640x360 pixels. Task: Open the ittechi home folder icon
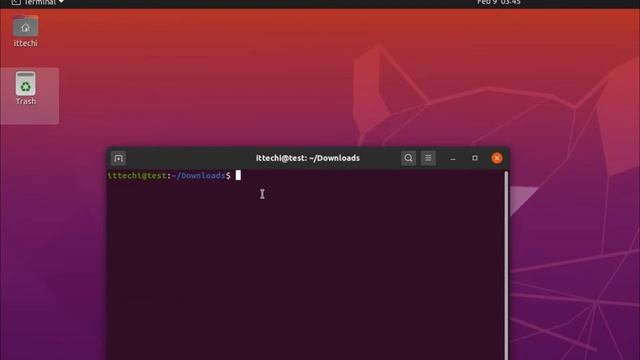coord(25,26)
